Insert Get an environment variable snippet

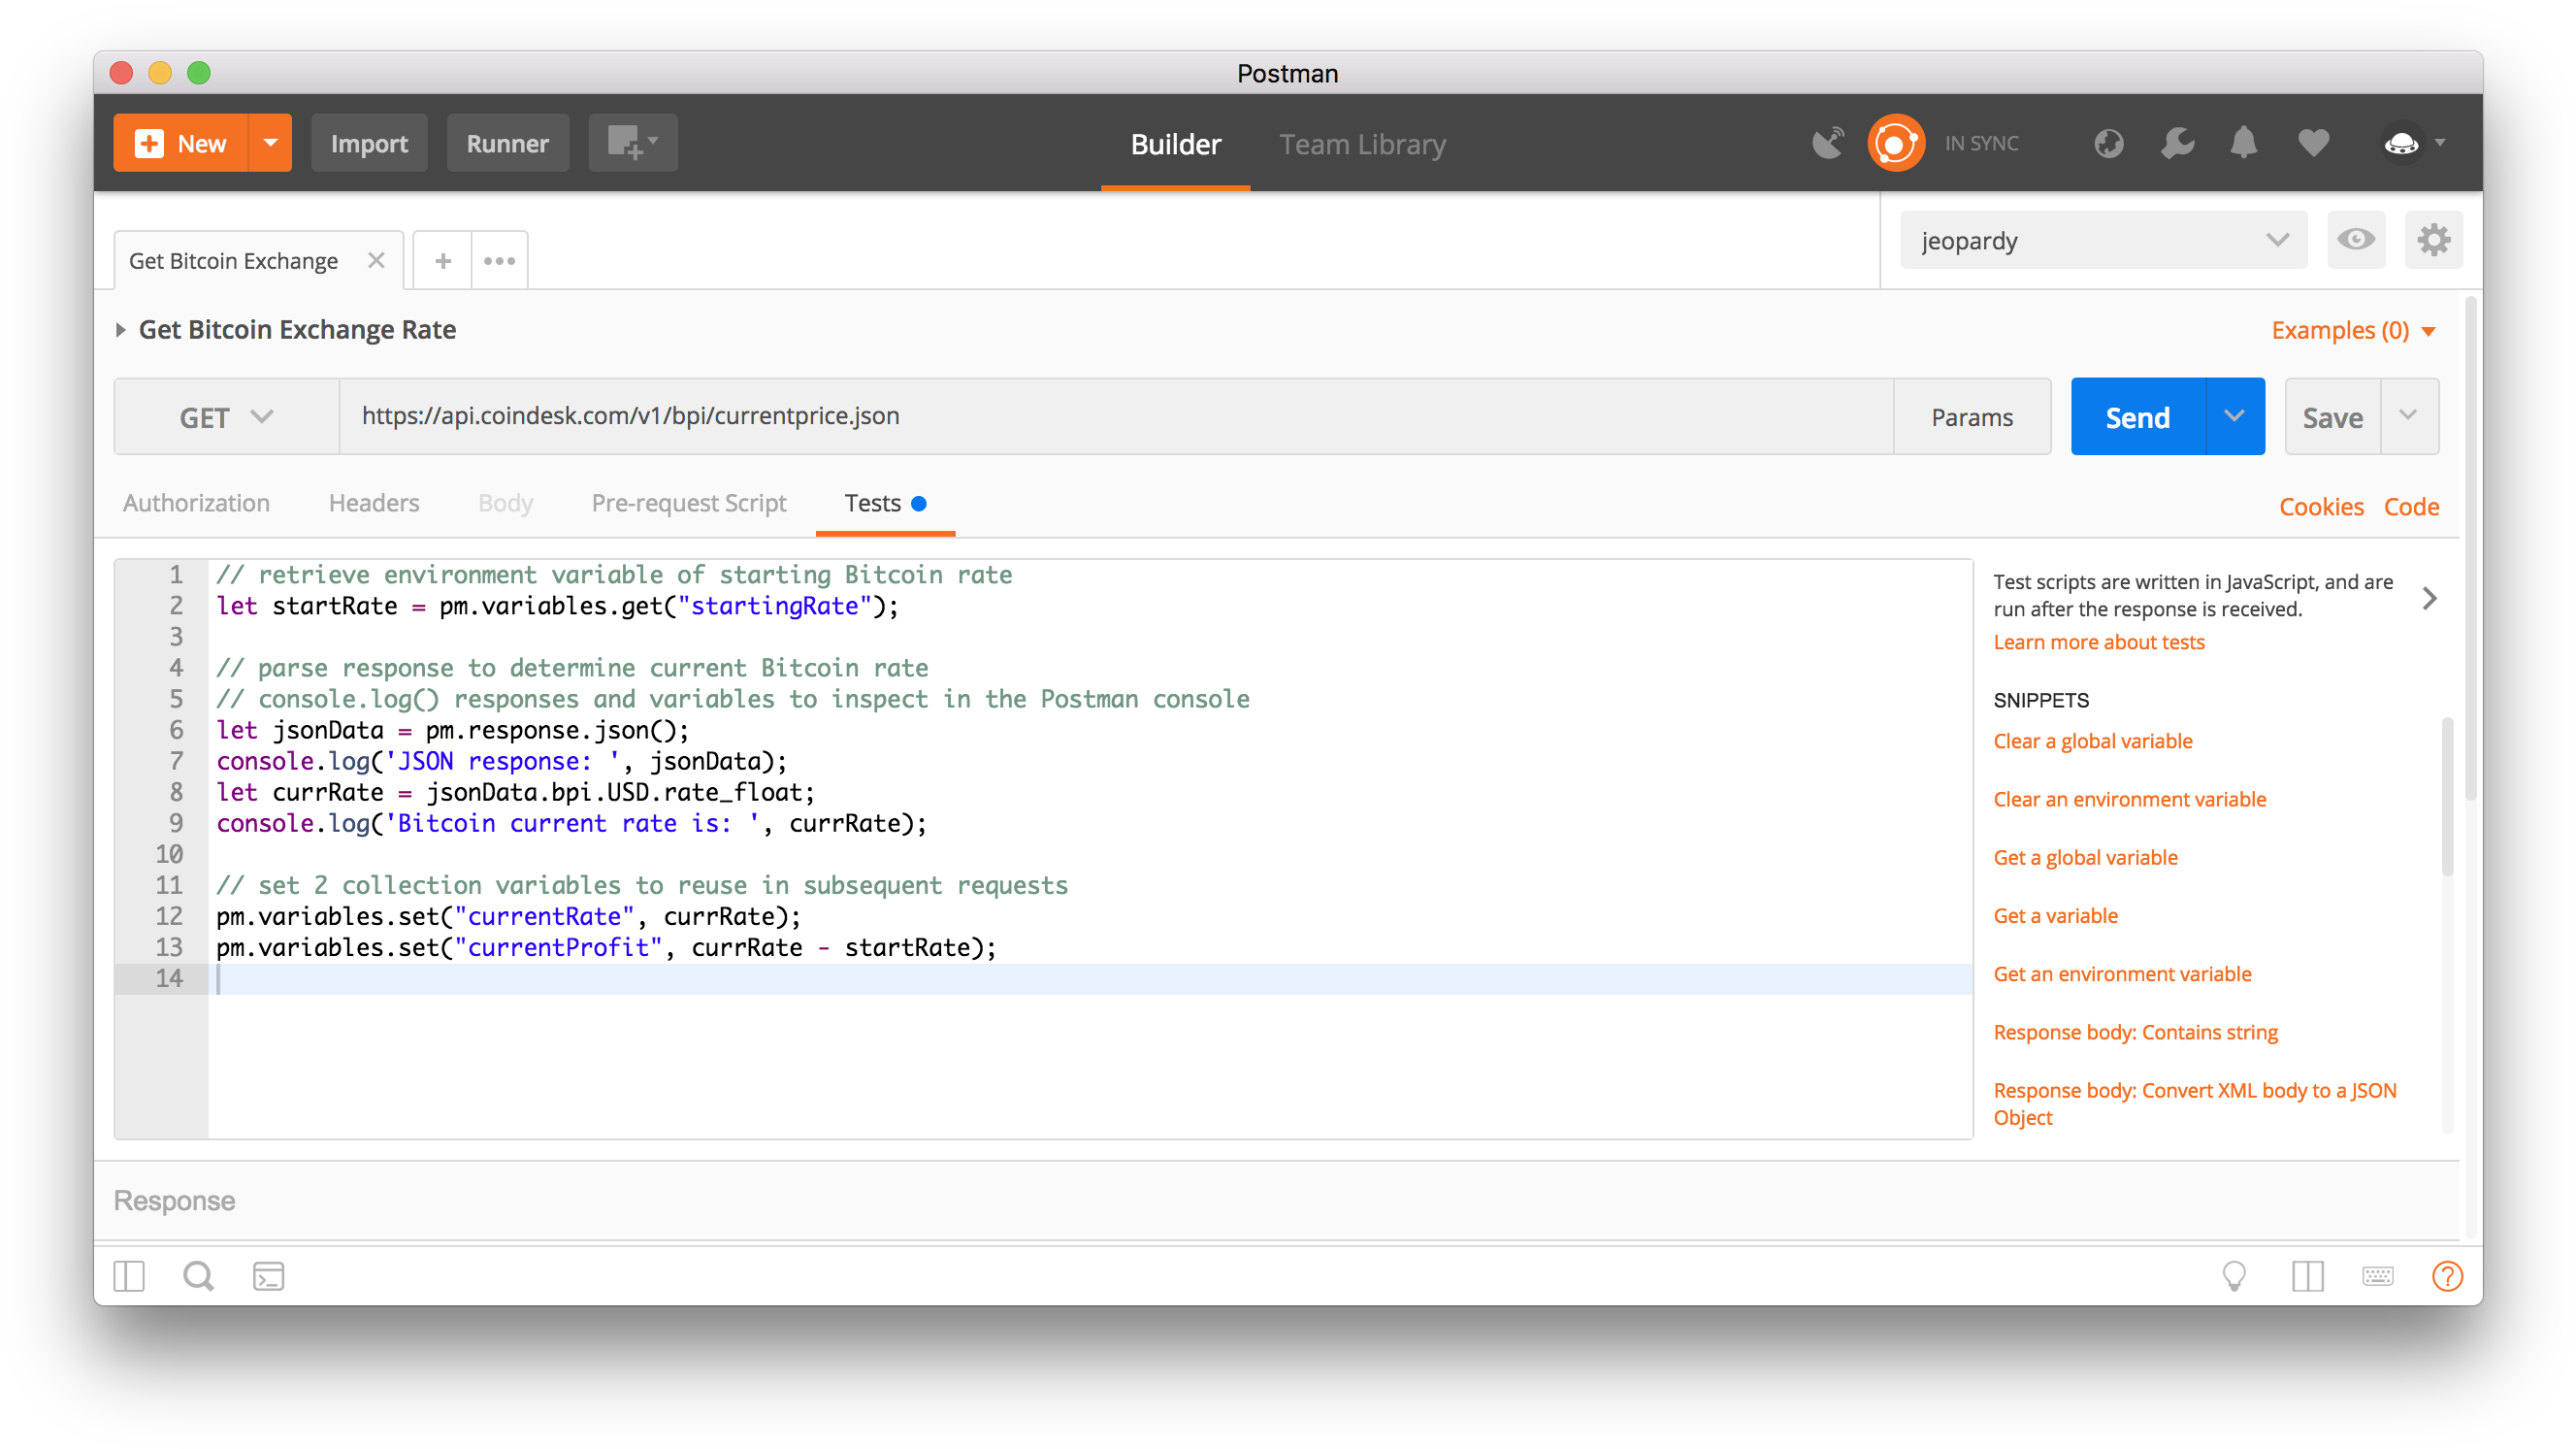point(2122,973)
